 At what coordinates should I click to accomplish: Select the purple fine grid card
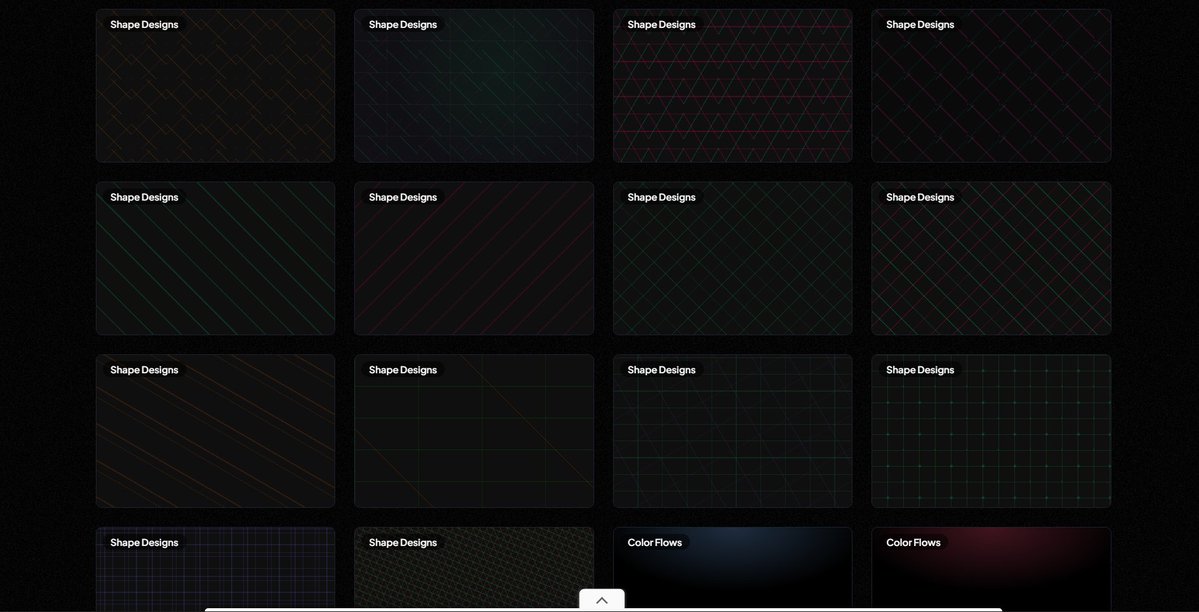216,570
